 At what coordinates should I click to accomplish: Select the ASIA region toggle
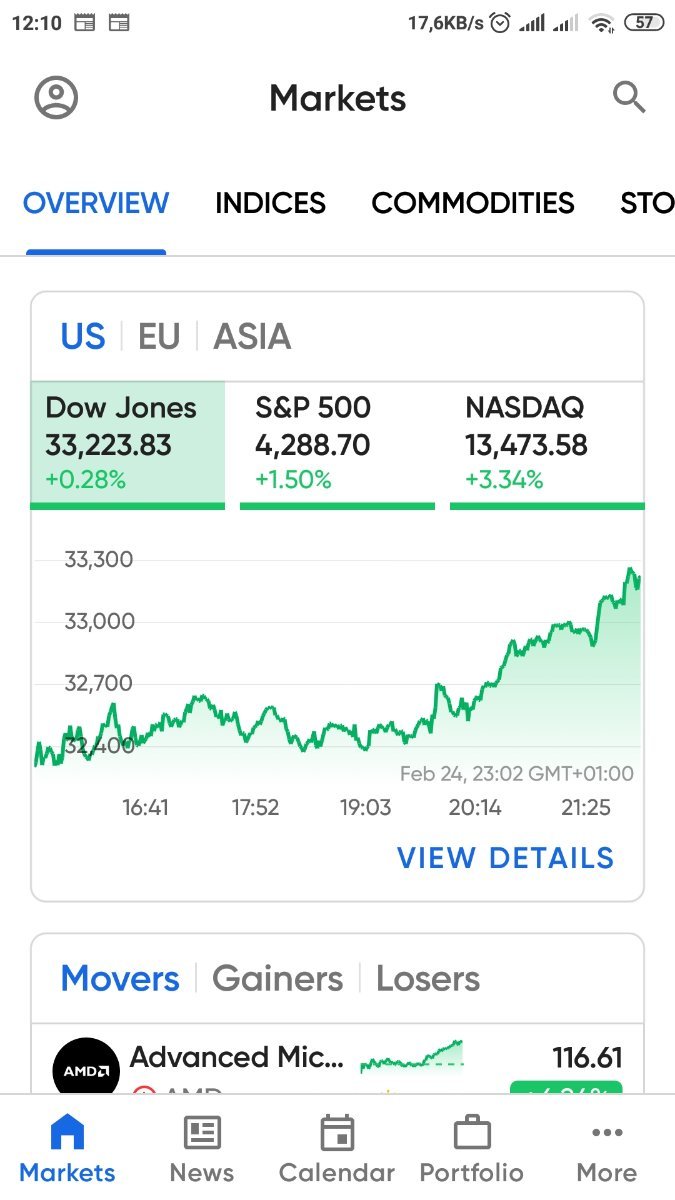pos(252,337)
